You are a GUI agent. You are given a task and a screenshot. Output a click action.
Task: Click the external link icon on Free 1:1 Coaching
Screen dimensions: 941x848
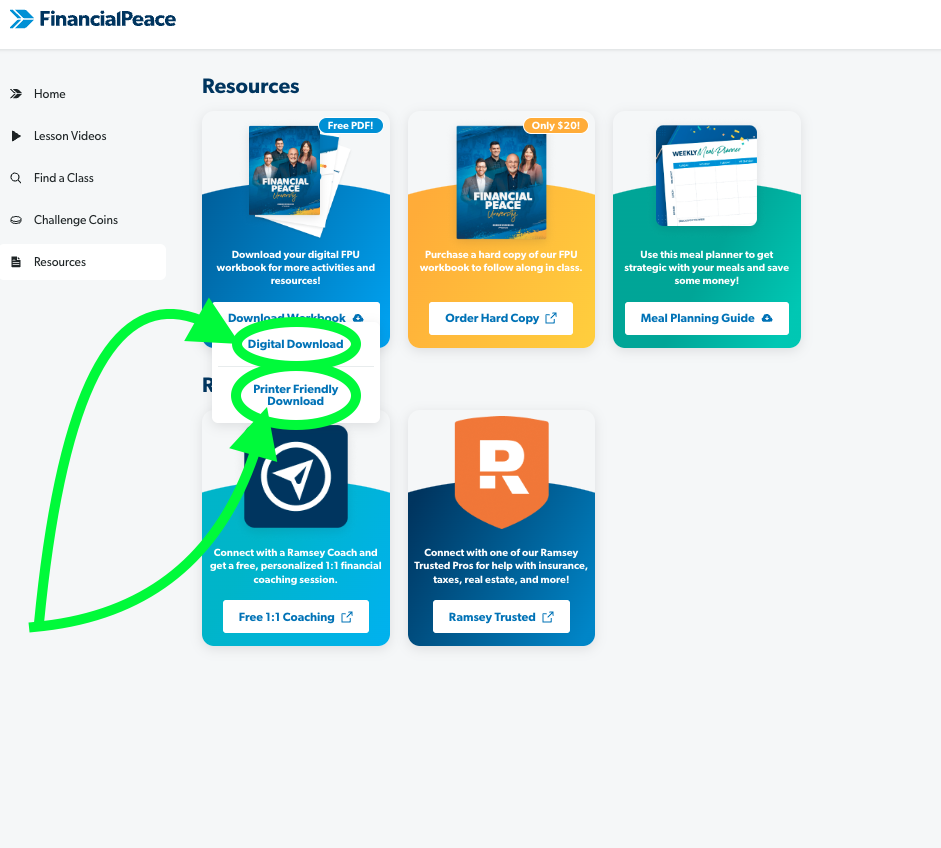(x=347, y=617)
